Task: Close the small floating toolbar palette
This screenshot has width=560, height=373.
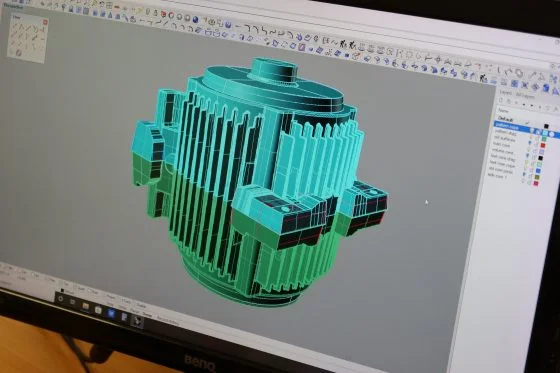Action: (x=45, y=23)
